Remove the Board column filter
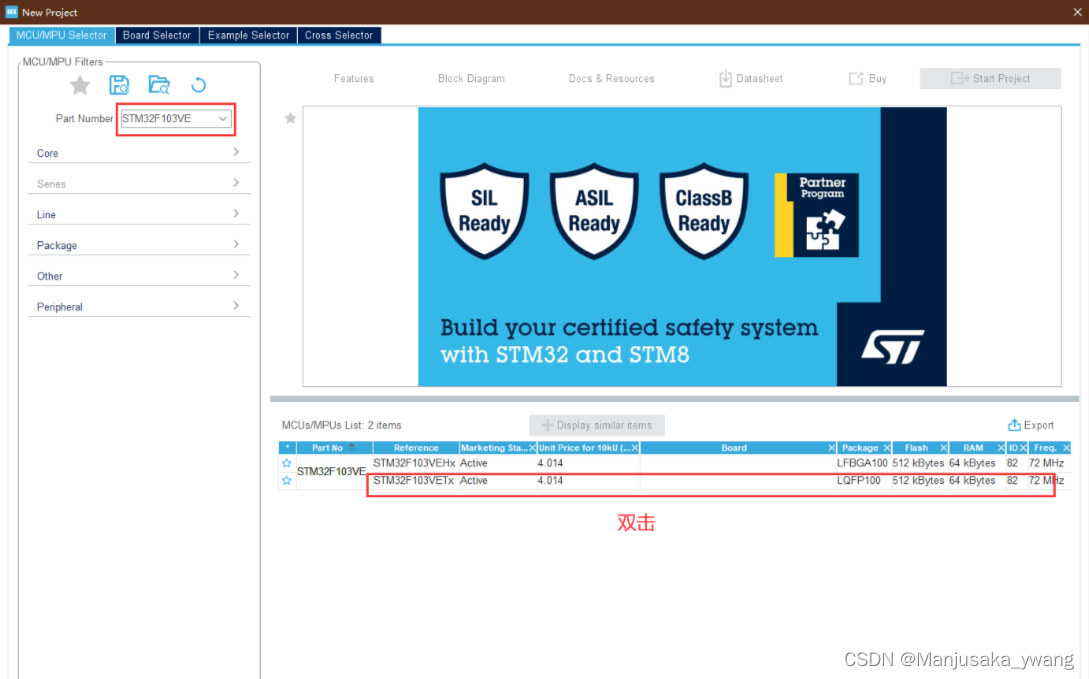1089x679 pixels. [x=832, y=447]
